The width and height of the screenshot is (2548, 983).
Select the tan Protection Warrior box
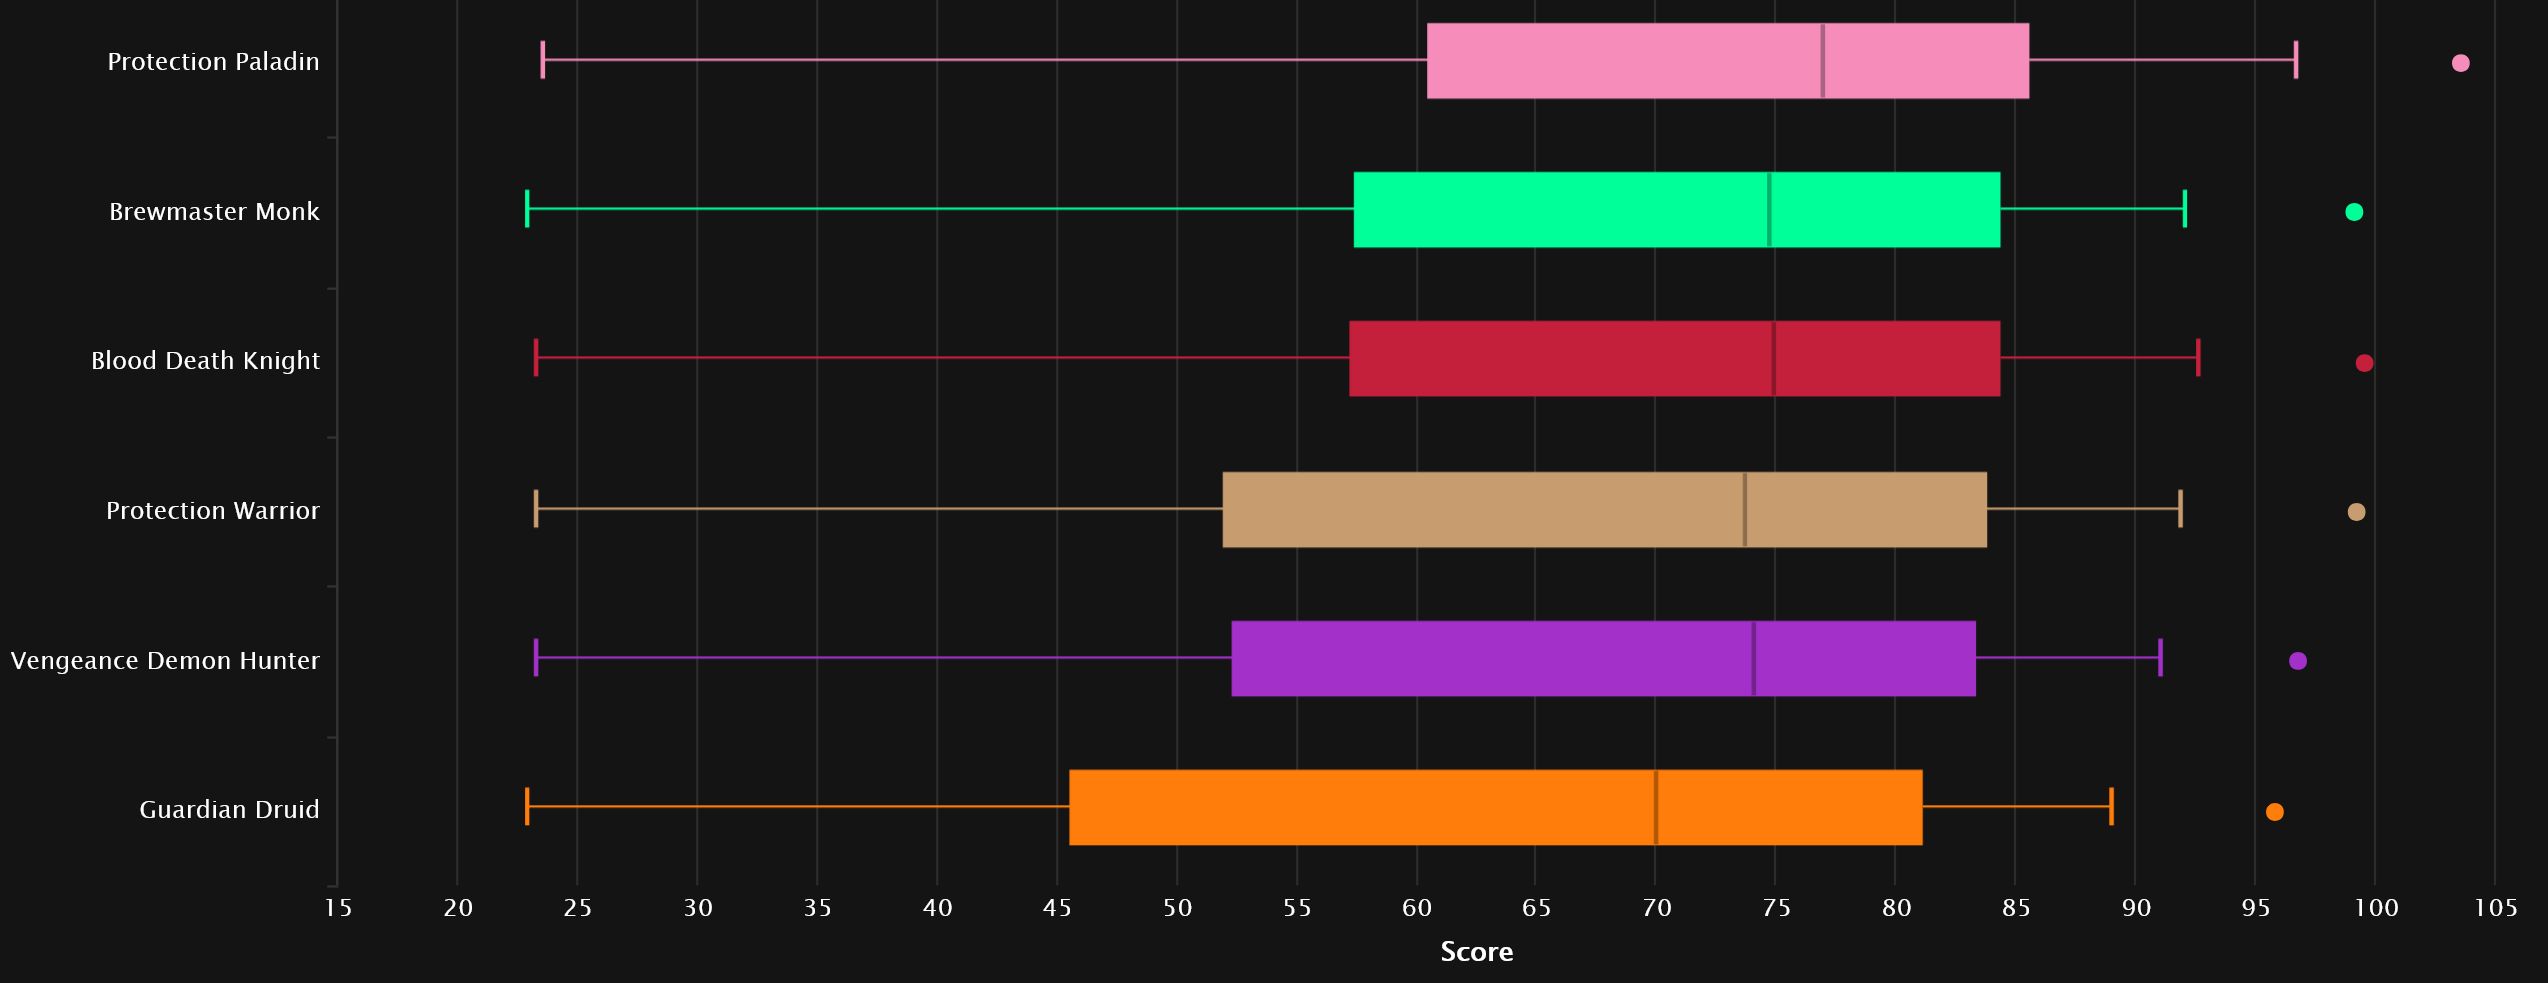1604,510
